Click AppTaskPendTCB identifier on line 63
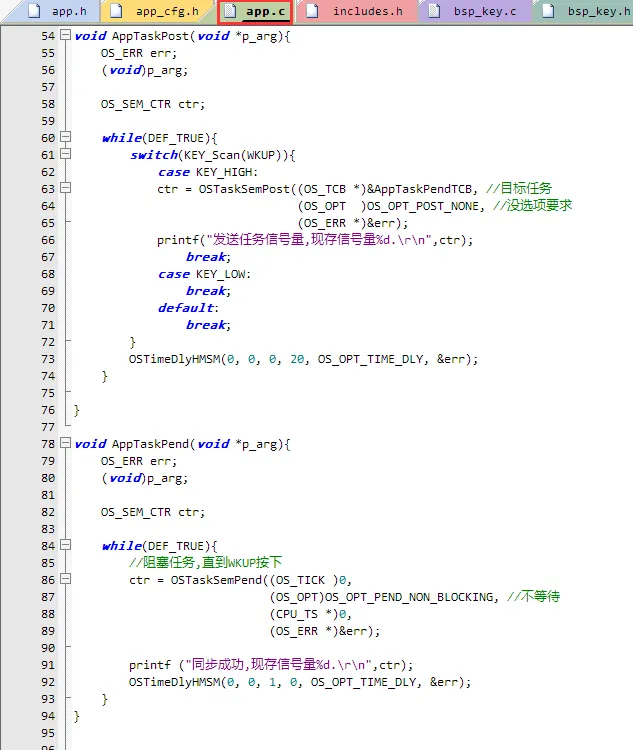Image resolution: width=633 pixels, height=750 pixels. [425, 189]
